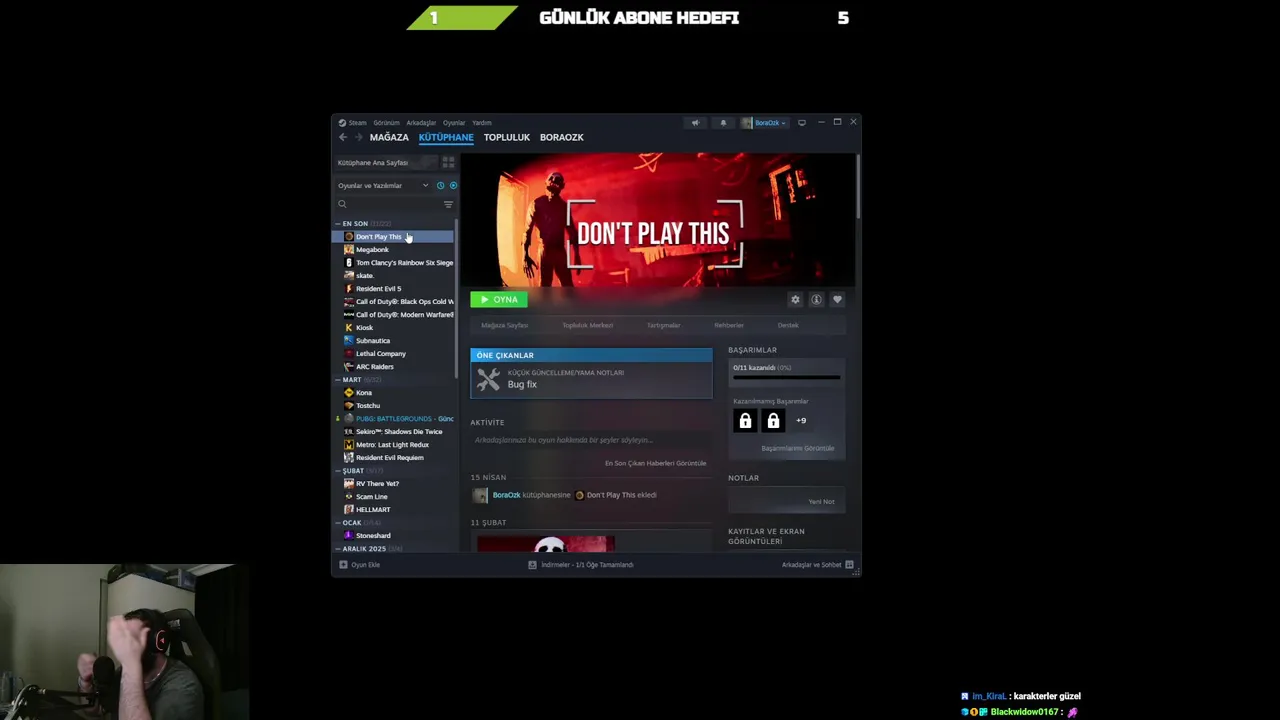Click the achievements progress bar
This screenshot has height=720, width=1280.
click(x=786, y=378)
